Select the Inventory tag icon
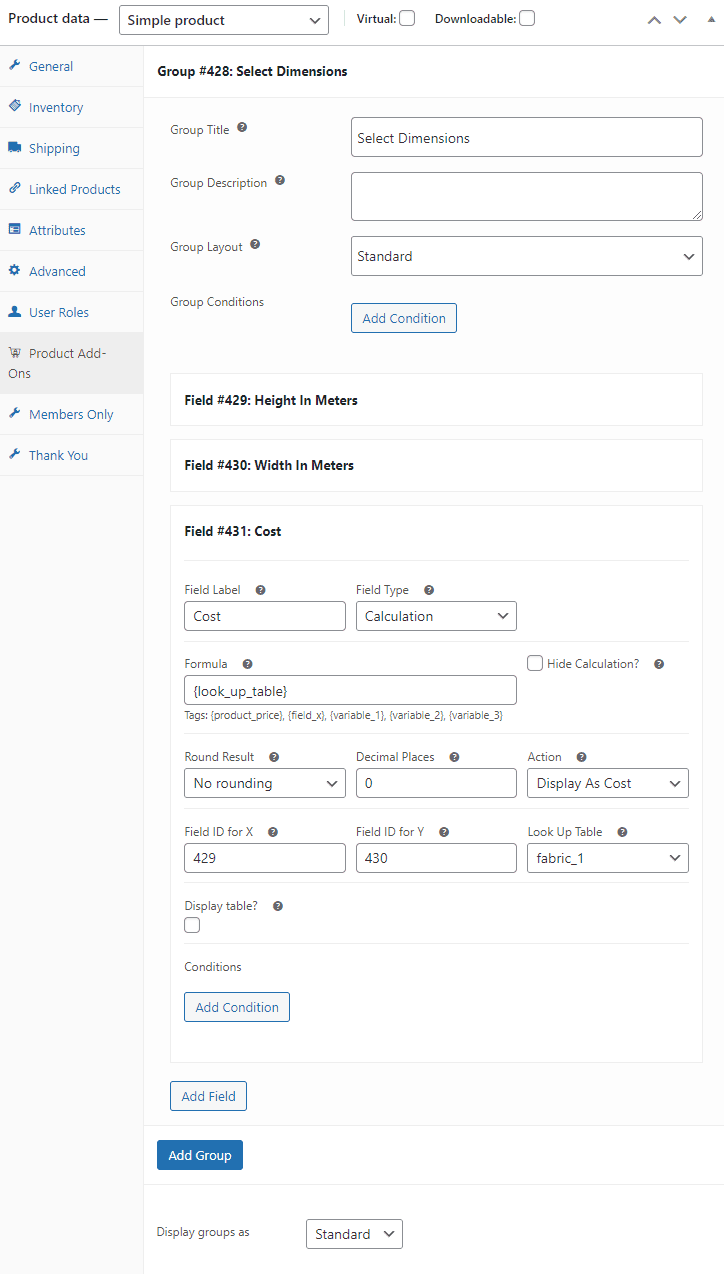This screenshot has width=724, height=1274. (x=16, y=107)
